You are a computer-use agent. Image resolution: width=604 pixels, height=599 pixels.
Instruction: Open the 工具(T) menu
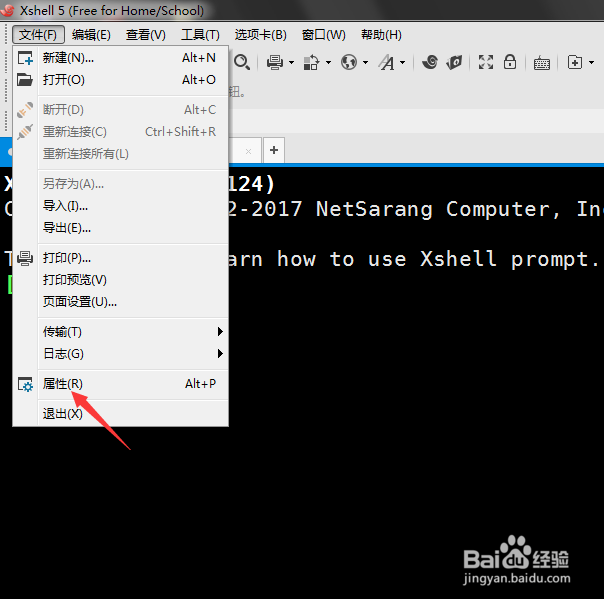tap(200, 35)
